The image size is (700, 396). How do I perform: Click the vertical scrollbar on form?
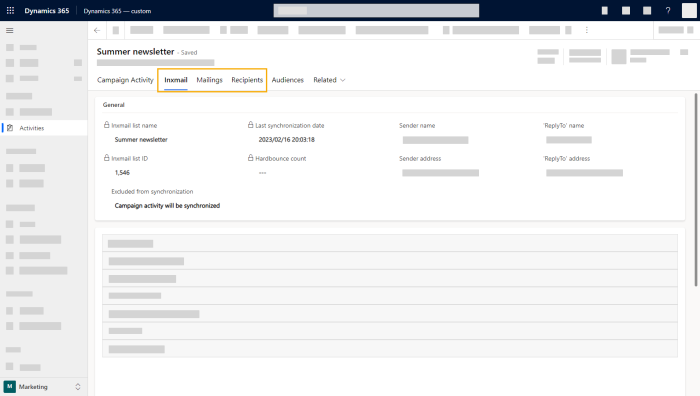pyautogui.click(x=696, y=190)
